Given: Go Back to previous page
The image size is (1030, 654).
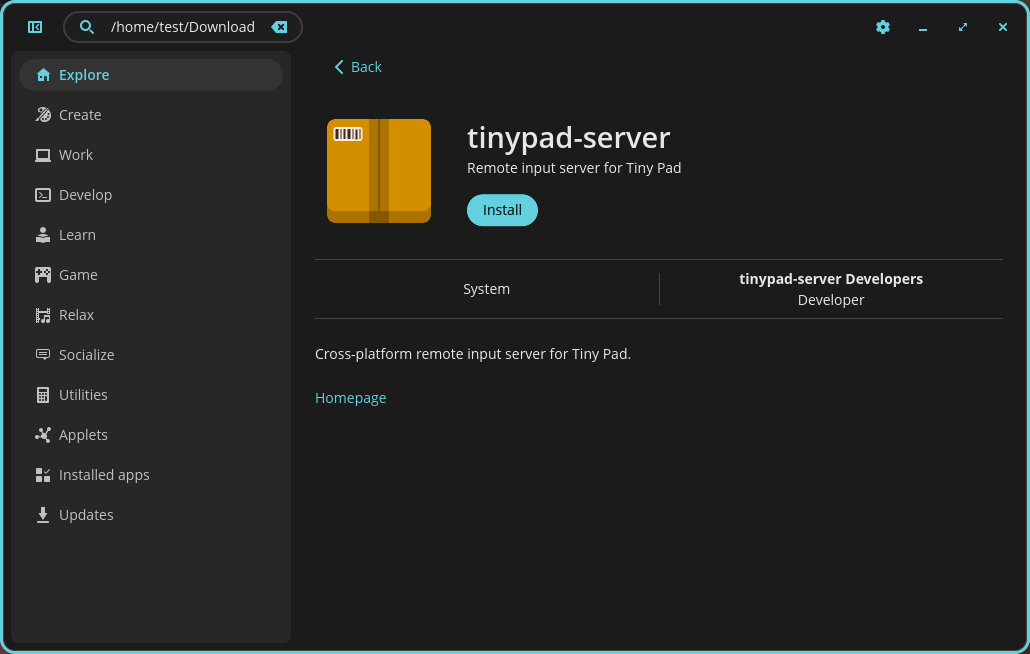Looking at the screenshot, I should [357, 67].
